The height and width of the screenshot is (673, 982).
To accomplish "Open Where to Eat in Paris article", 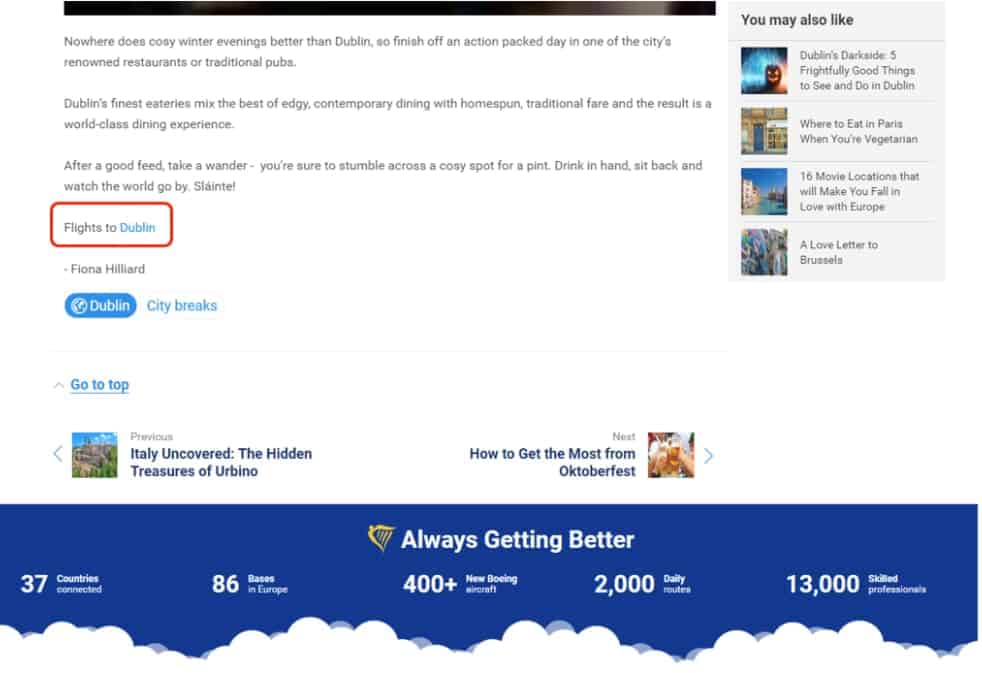I will tap(859, 131).
